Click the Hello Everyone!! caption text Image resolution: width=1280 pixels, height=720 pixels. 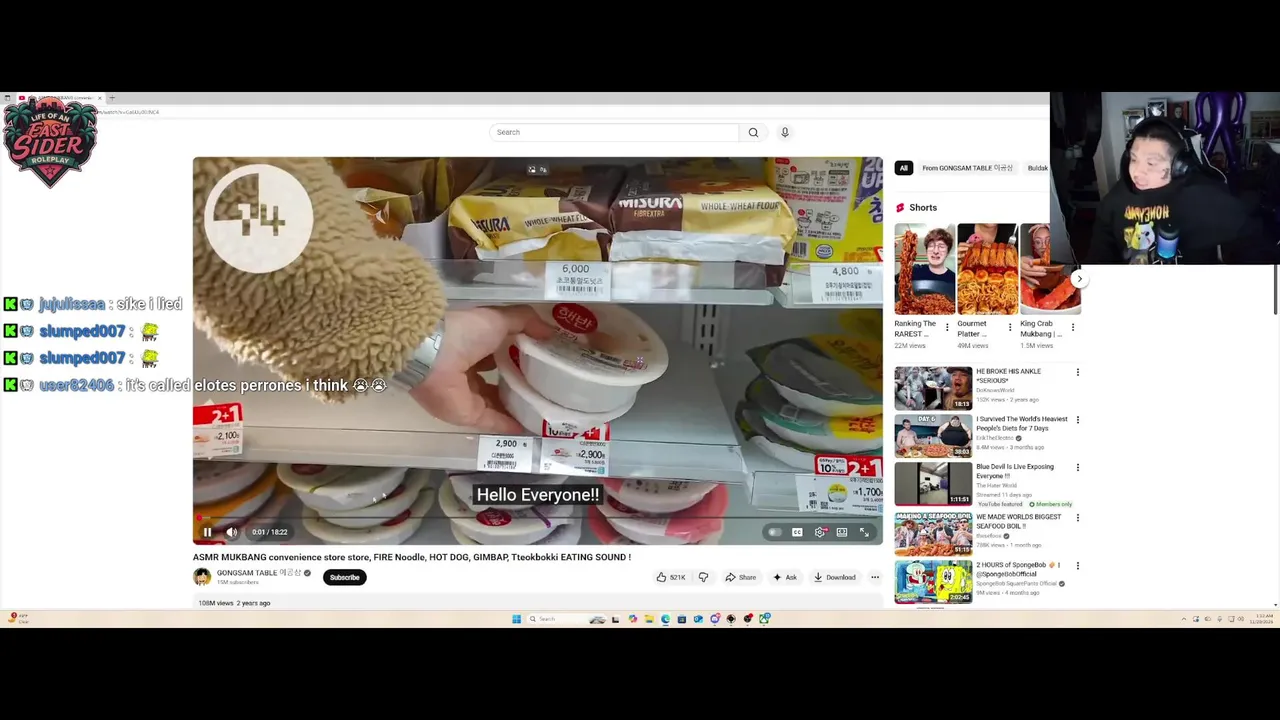point(538,495)
